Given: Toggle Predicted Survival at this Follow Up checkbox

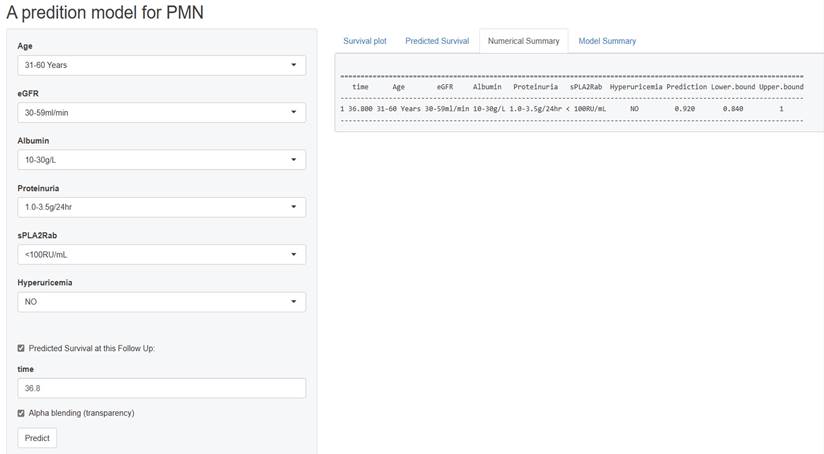Looking at the screenshot, I should pyautogui.click(x=21, y=348).
